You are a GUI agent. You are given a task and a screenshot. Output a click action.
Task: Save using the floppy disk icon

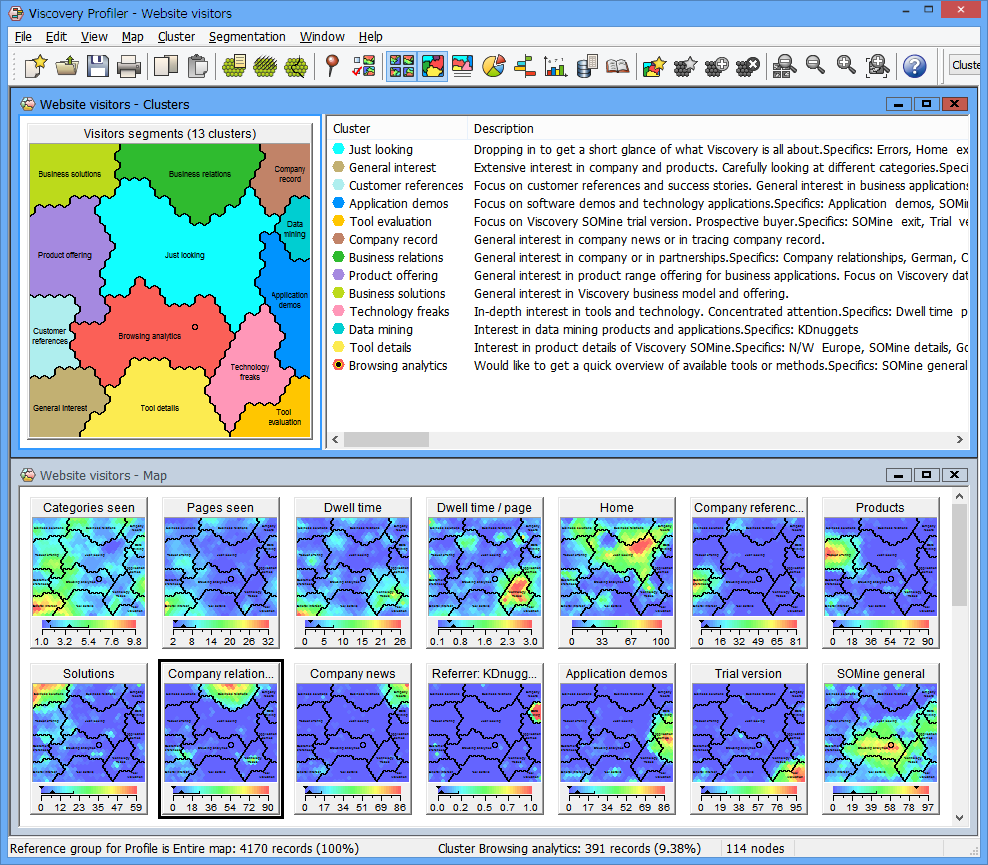(97, 66)
